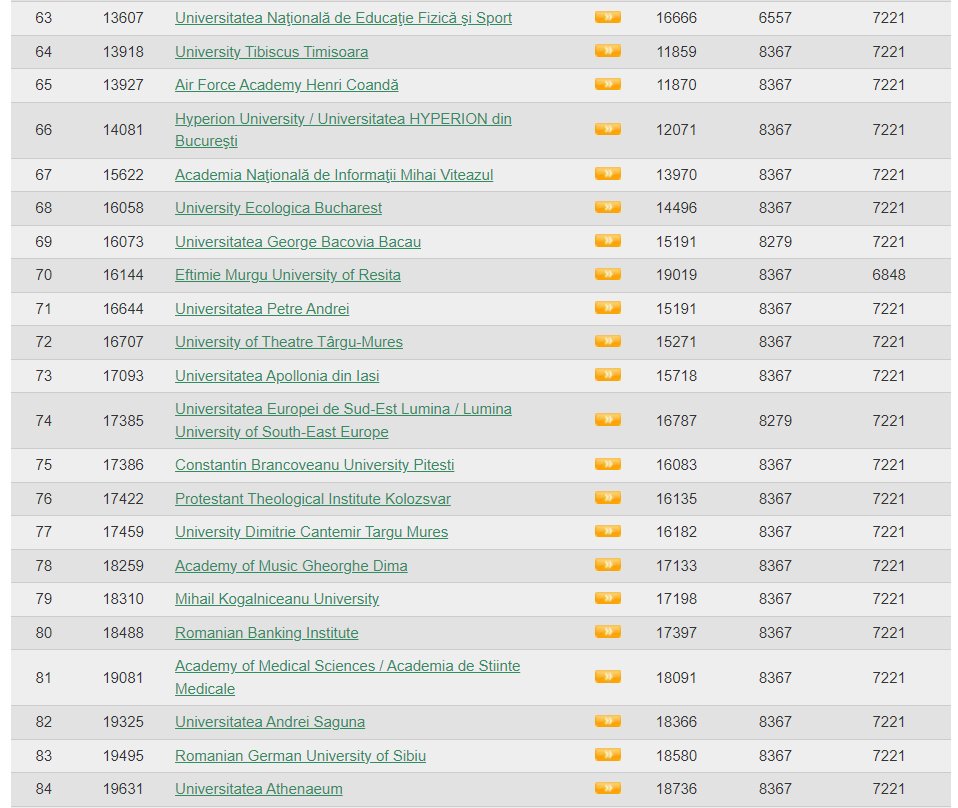Open Universitatea Athenaeum link
Viewport: 958px width, 808px height.
(258, 789)
